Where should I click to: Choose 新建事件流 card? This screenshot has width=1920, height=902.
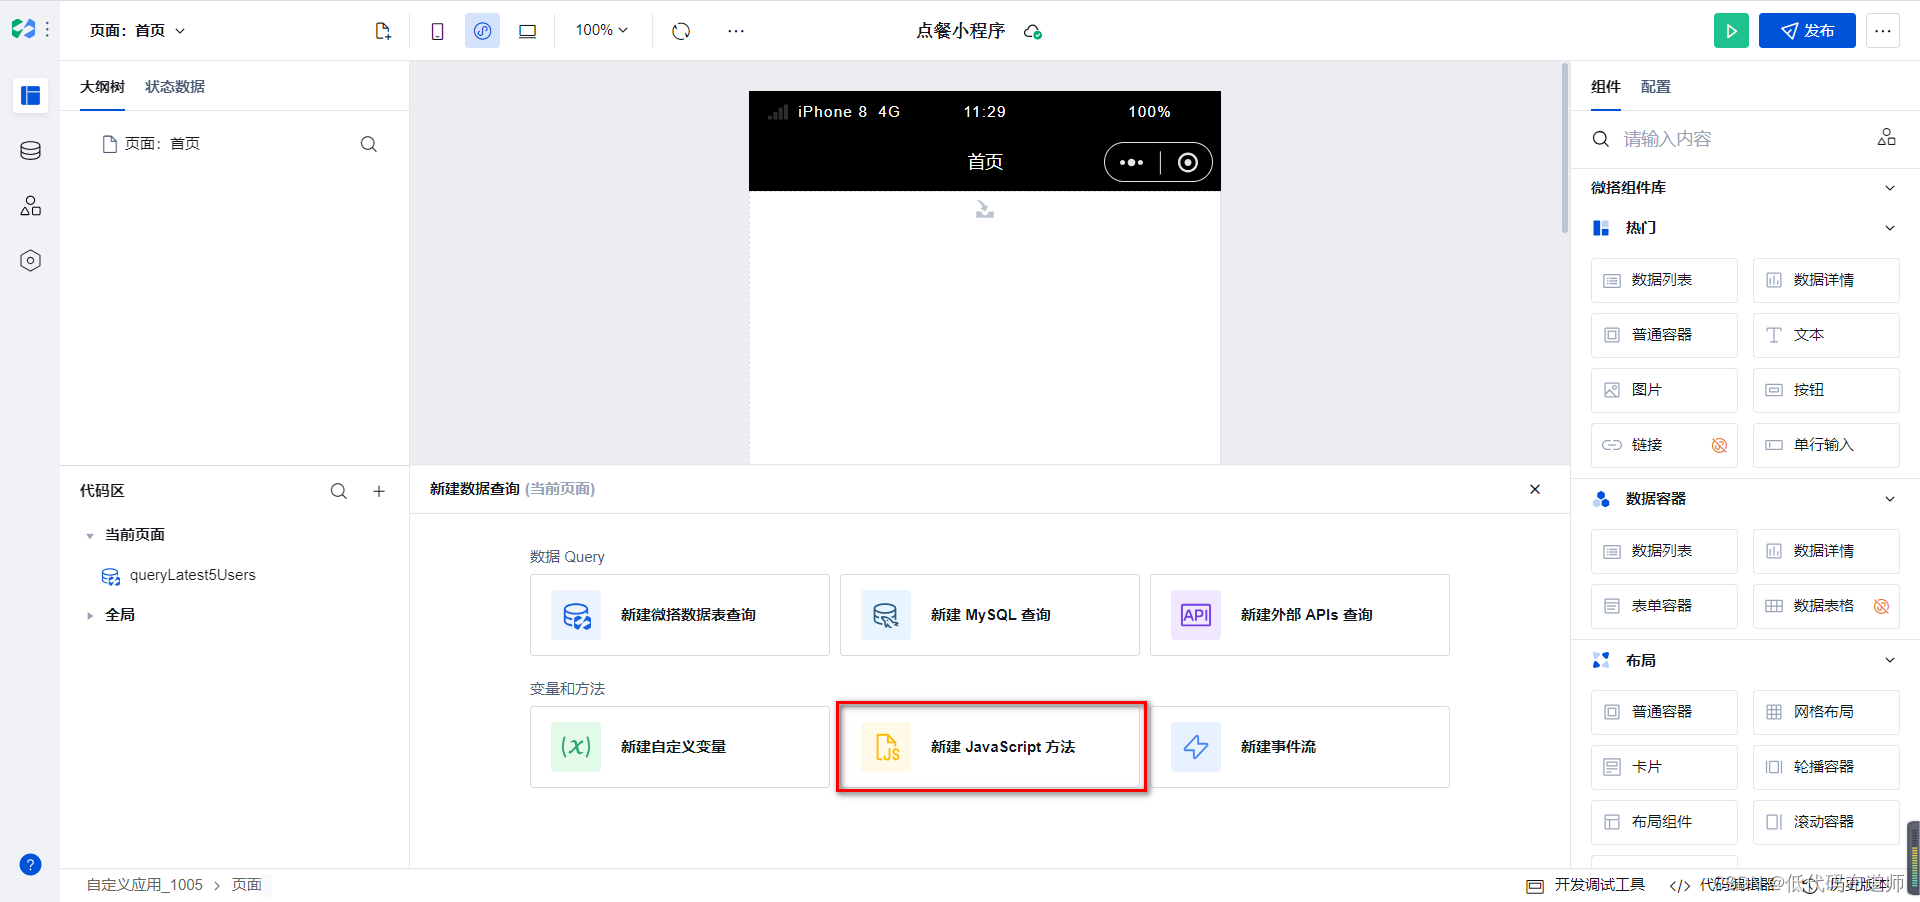point(1300,747)
